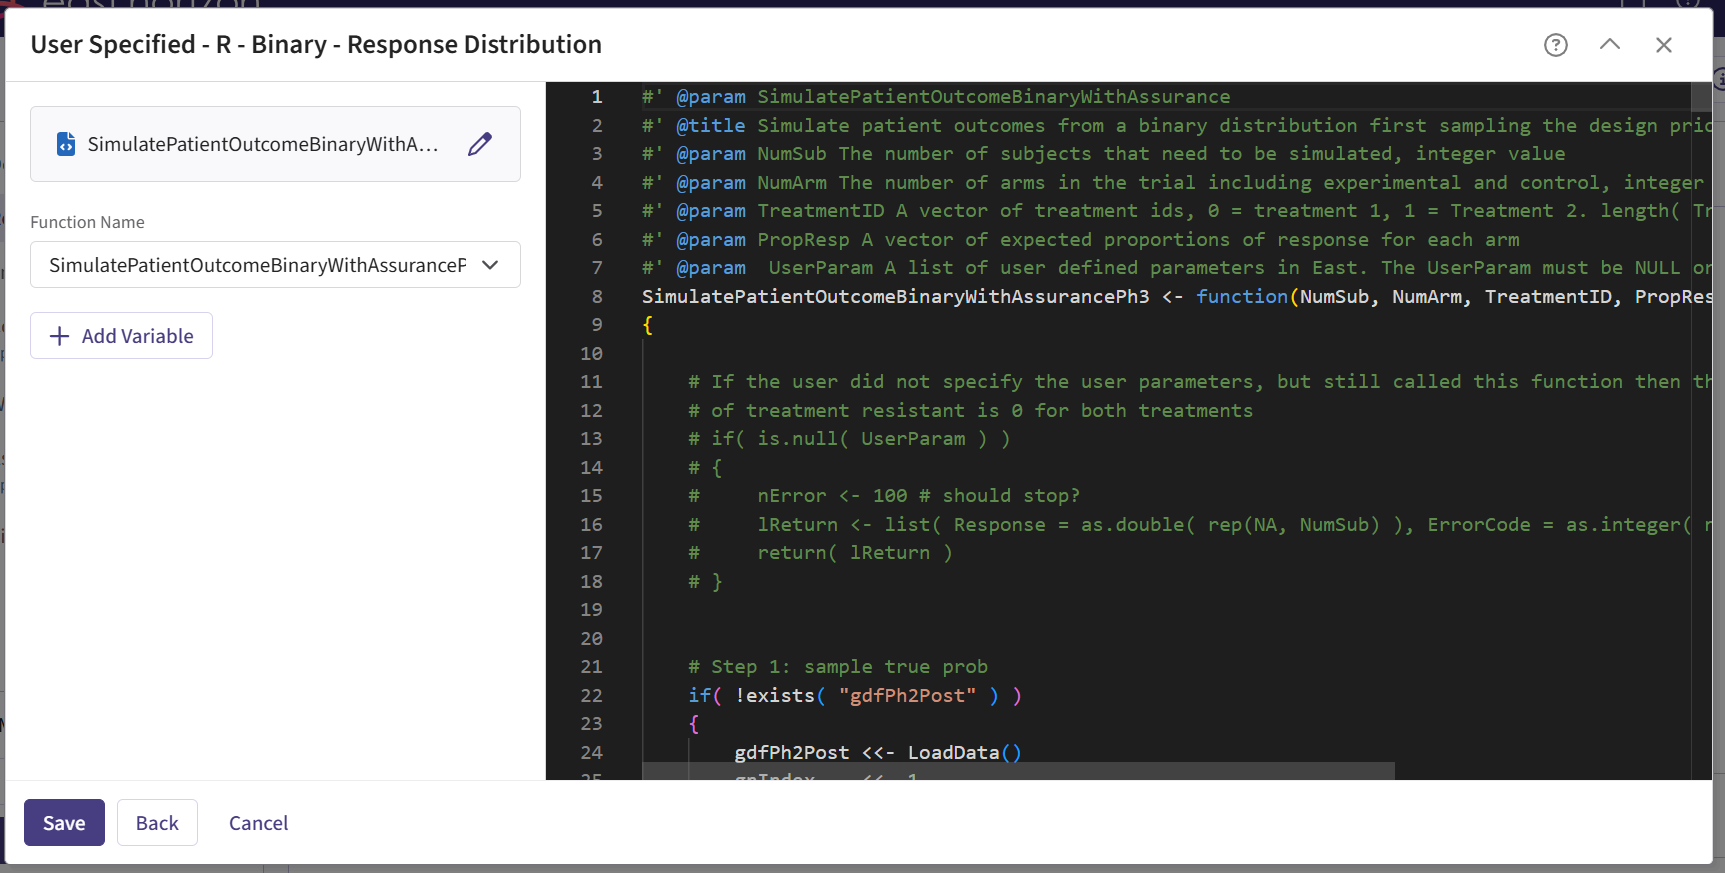Collapse the dialog using the up chevron
This screenshot has height=873, width=1725.
point(1609,45)
